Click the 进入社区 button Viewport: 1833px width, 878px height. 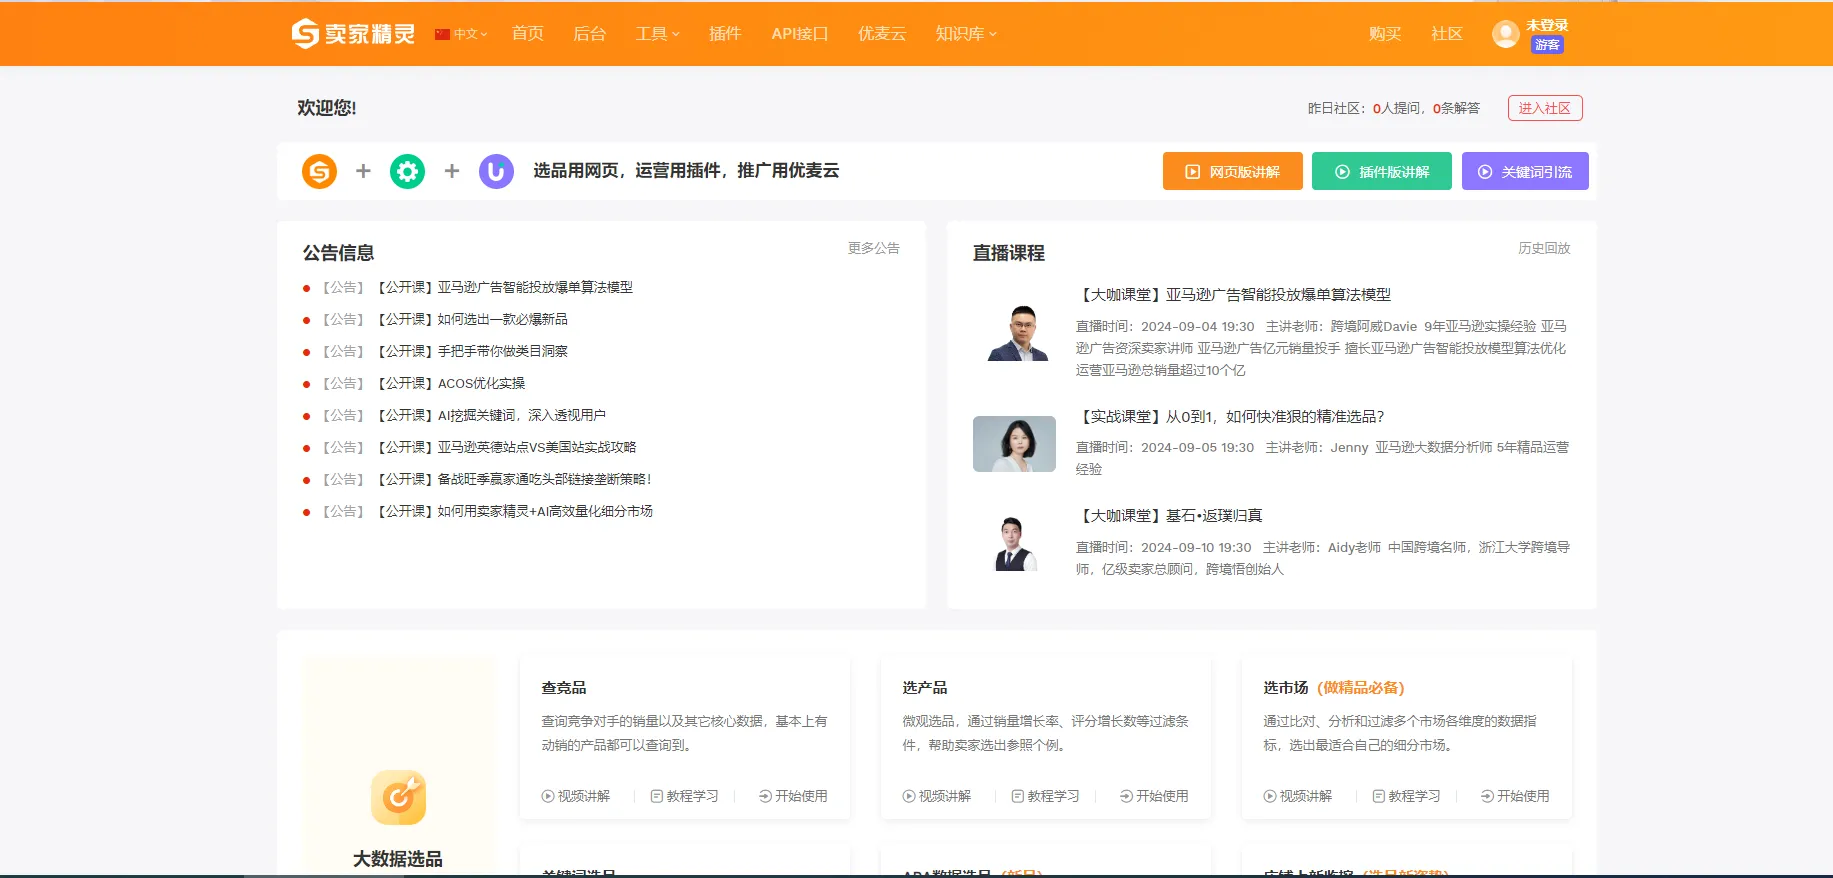pyautogui.click(x=1545, y=108)
